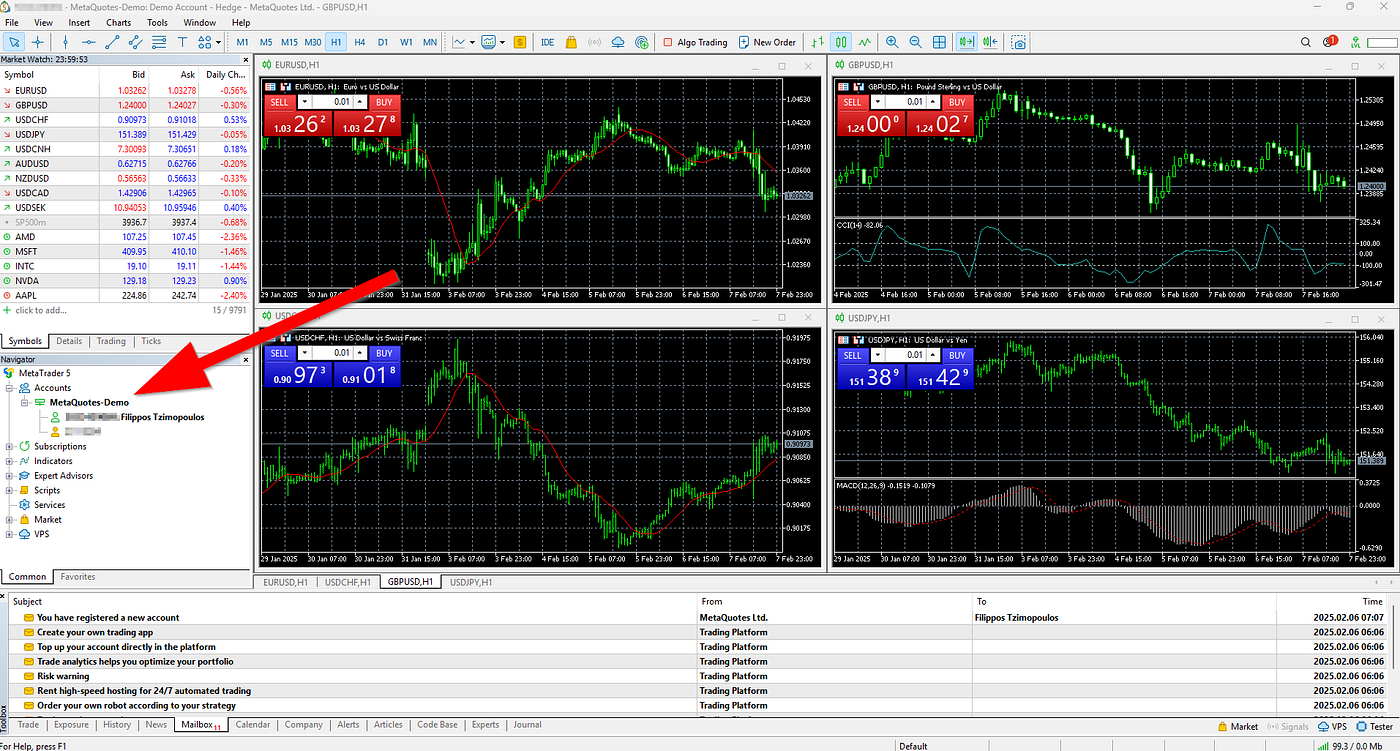The image size is (1400, 751).
Task: Switch chart to bar chart
Action: pos(819,42)
